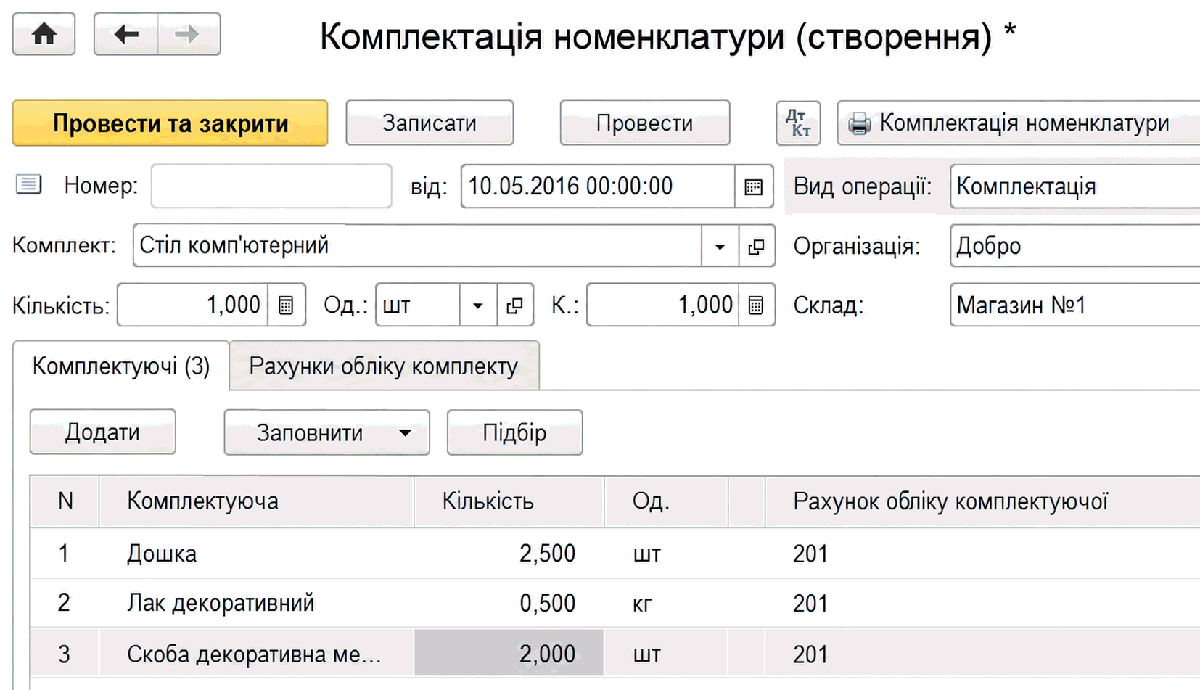Navigate back with the left arrow
The width and height of the screenshot is (1200, 690).
(x=126, y=35)
